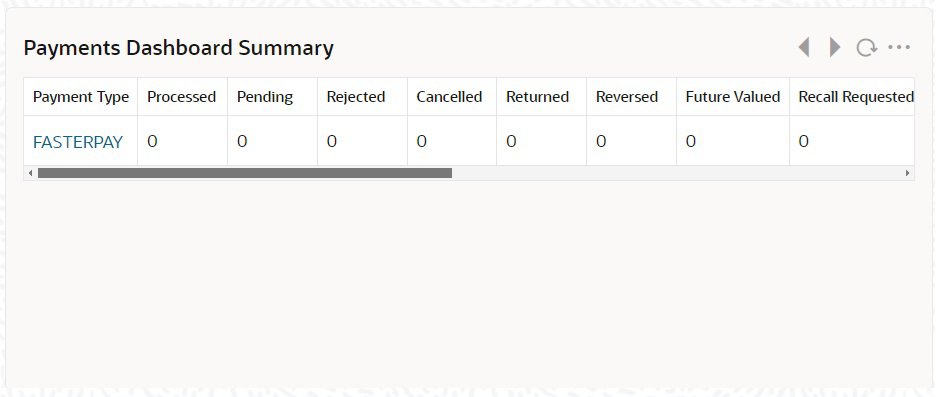Click the previous page left arrow icon
The width and height of the screenshot is (937, 397).
tap(804, 47)
